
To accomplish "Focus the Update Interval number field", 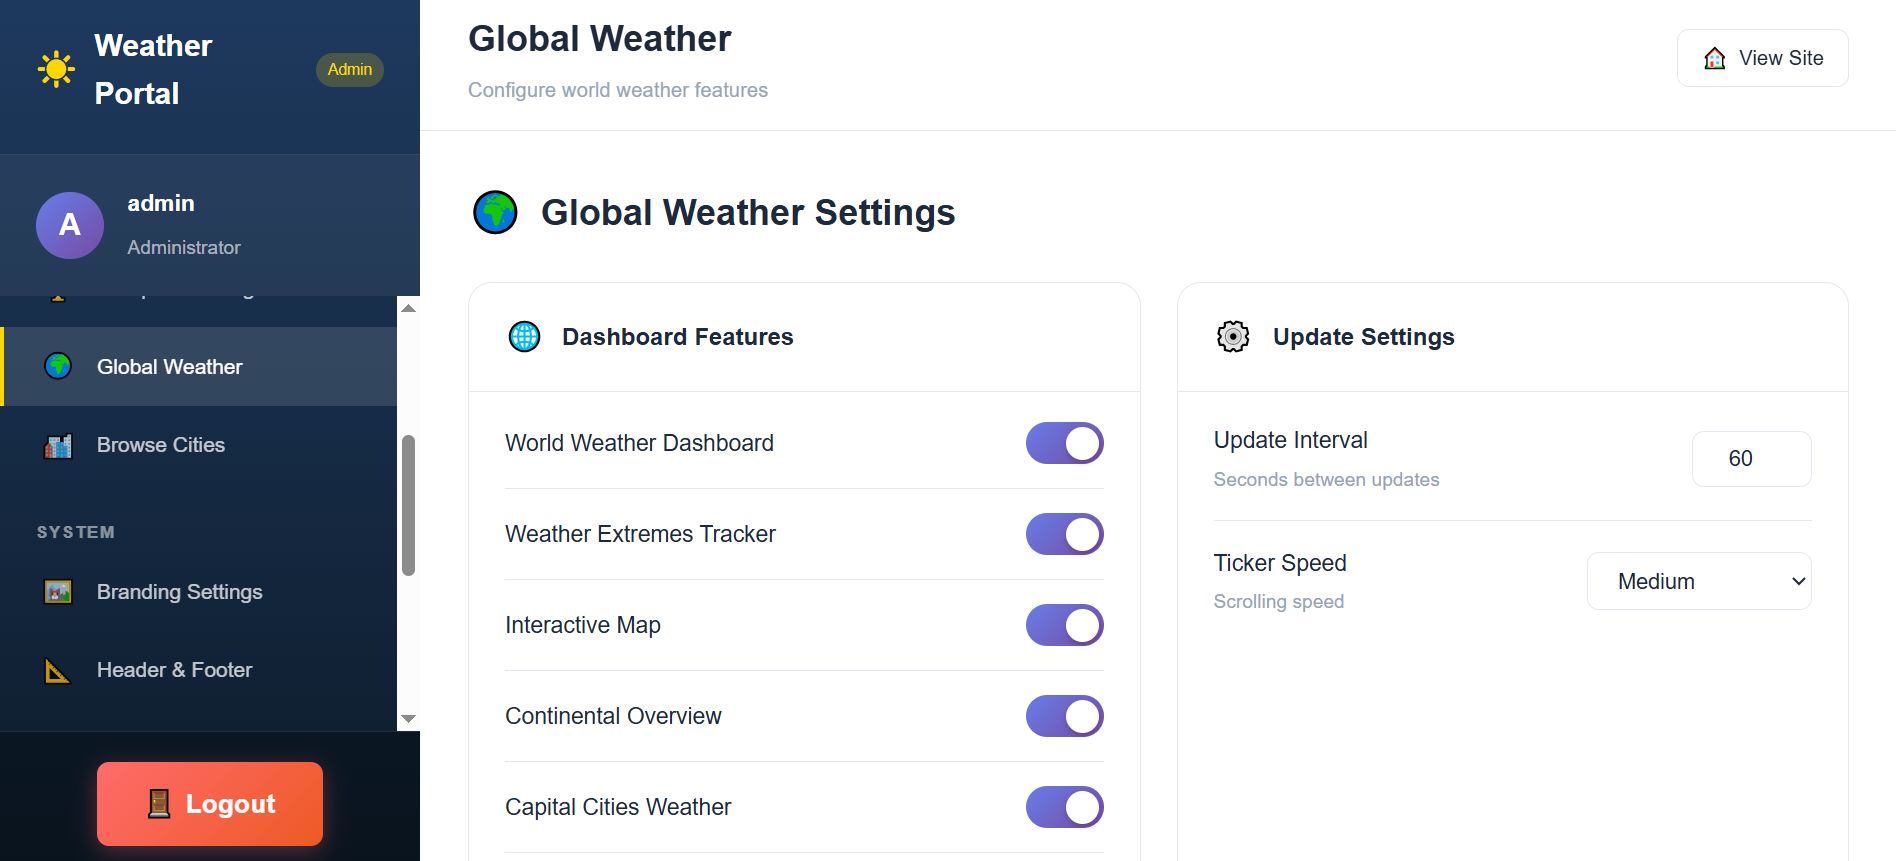I will [x=1750, y=459].
